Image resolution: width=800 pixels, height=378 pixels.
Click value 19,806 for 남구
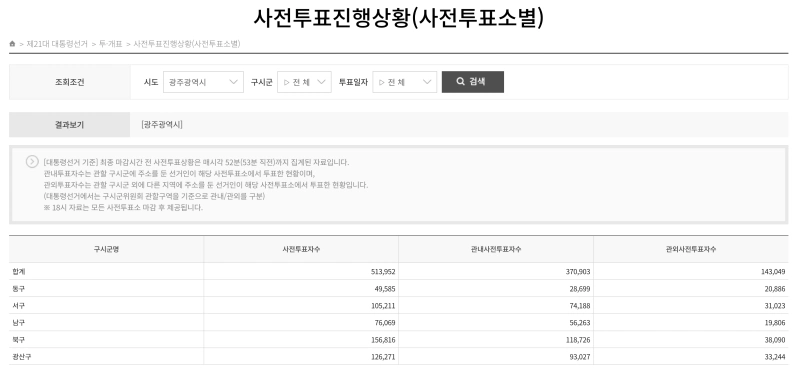click(x=774, y=323)
